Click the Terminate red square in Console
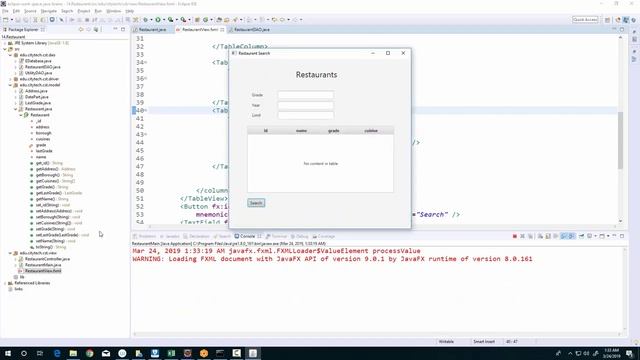The width and height of the screenshot is (640, 360). coord(515,236)
